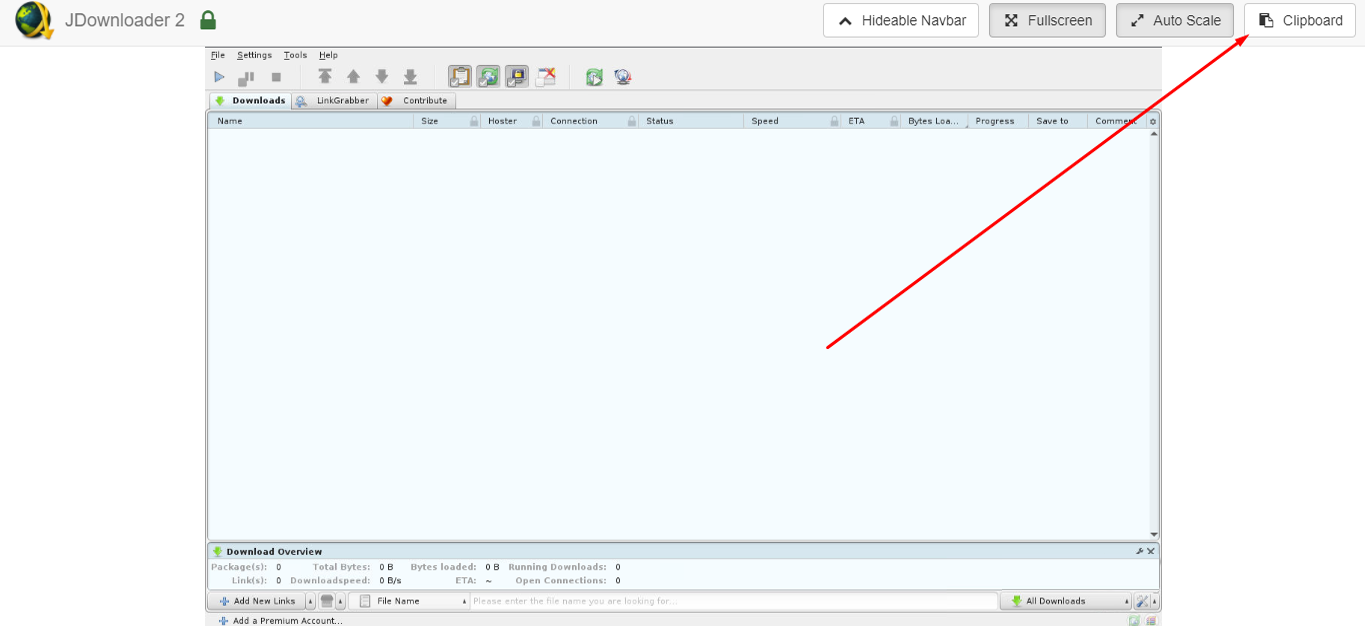The image size is (1365, 626).
Task: Move selected download down one position
Action: click(382, 76)
